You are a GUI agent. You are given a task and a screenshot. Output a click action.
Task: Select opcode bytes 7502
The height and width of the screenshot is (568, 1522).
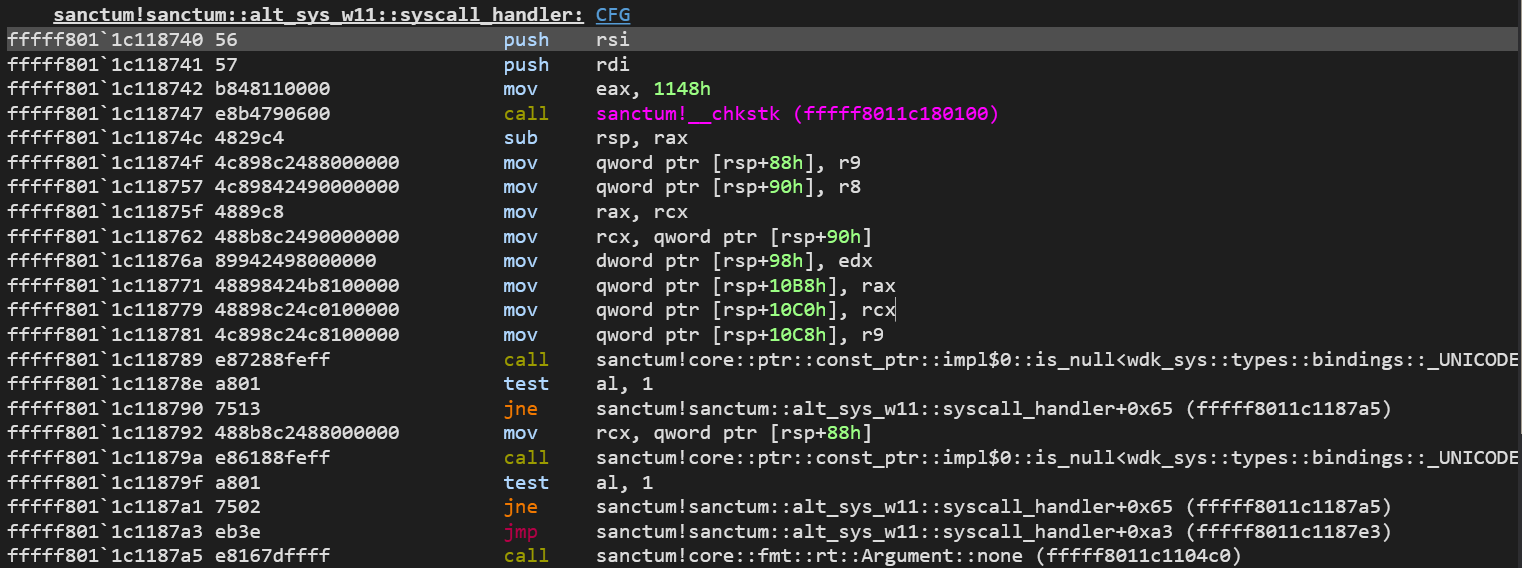point(237,506)
